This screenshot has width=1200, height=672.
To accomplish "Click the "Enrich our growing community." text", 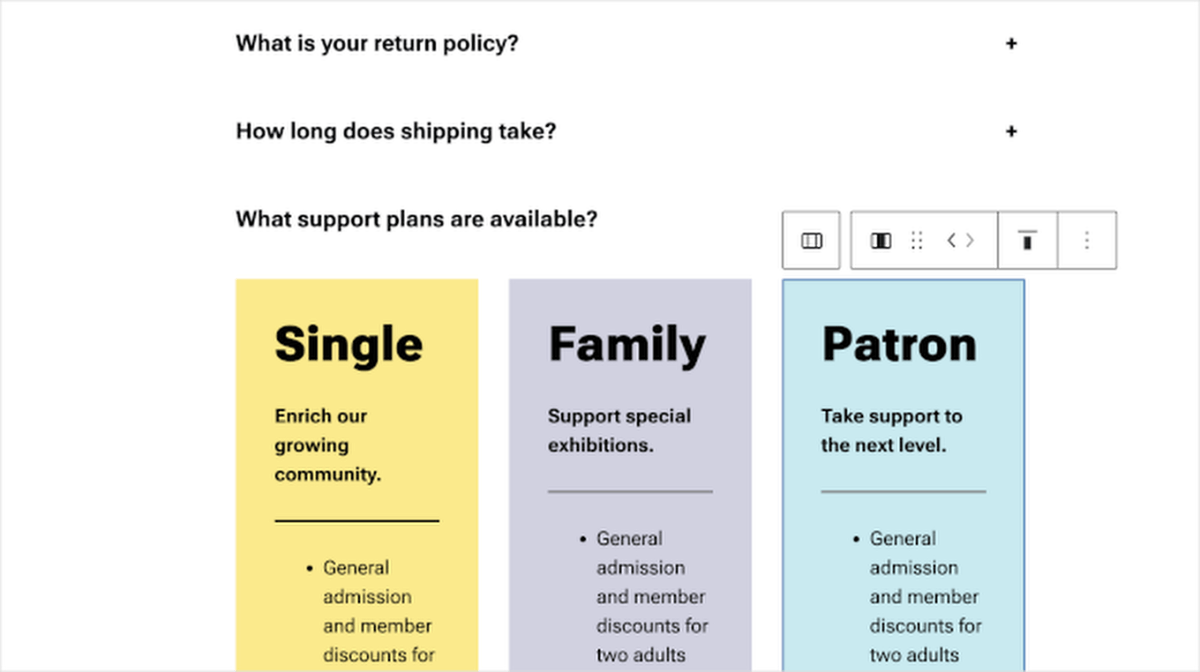I will pyautogui.click(x=328, y=445).
